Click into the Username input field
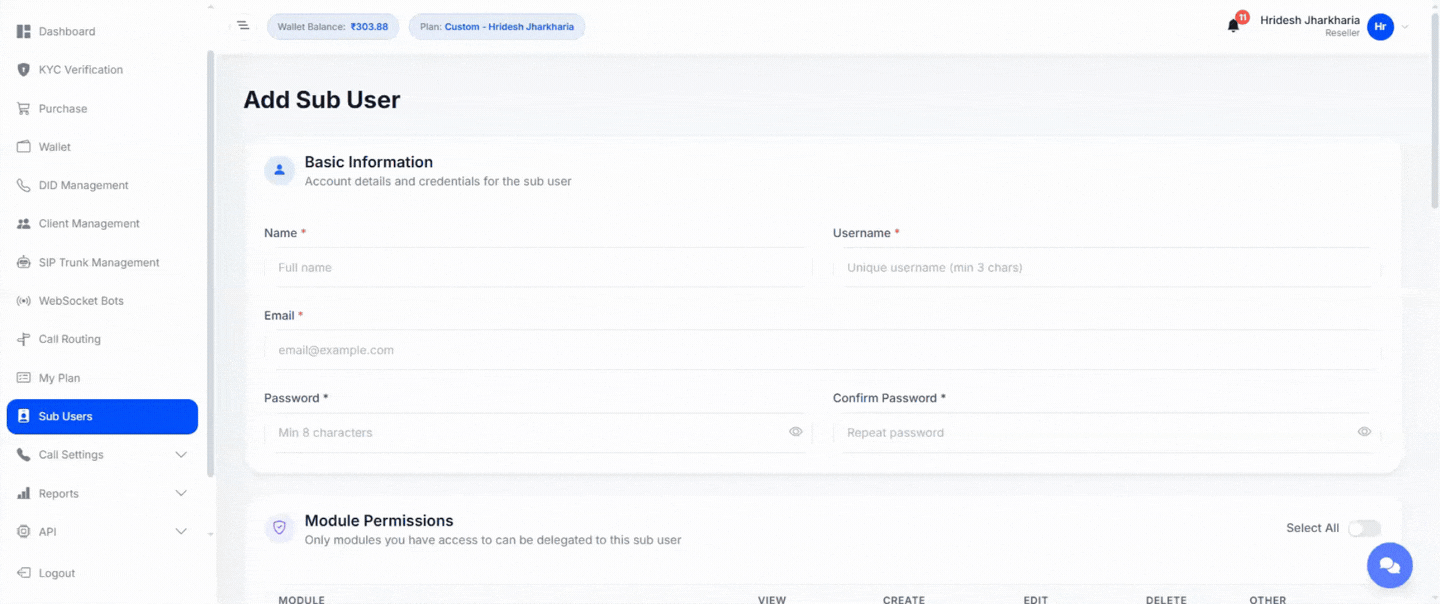 point(1106,267)
